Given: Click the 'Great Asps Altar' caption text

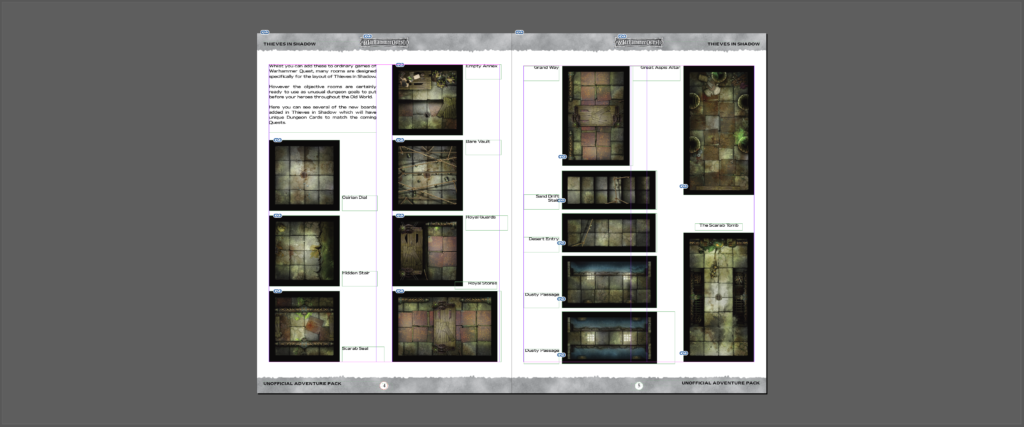Looking at the screenshot, I should tap(660, 68).
